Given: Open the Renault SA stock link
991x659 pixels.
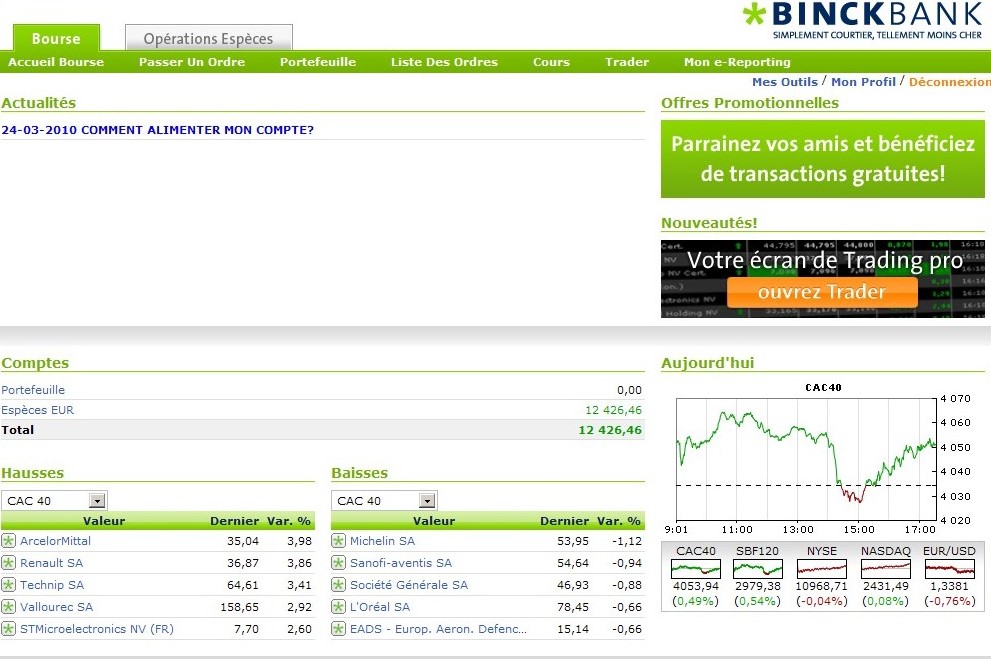Looking at the screenshot, I should click(52, 563).
